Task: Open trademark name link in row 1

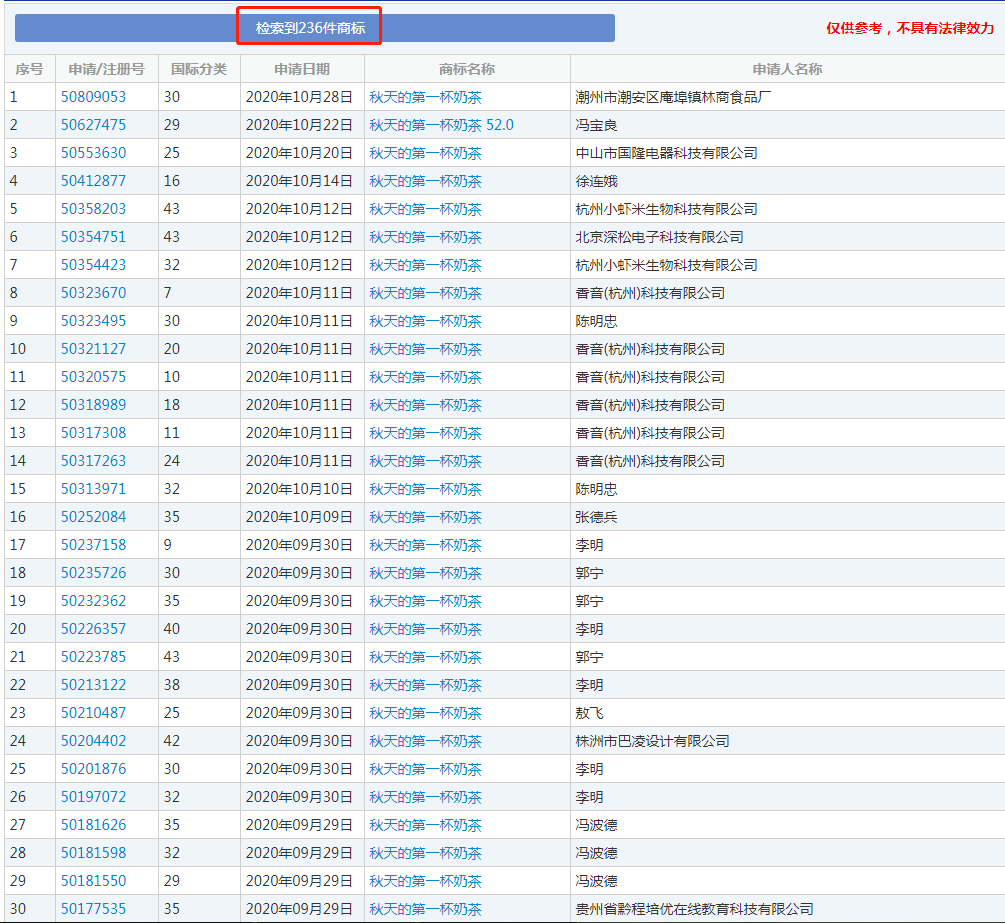Action: pos(425,97)
